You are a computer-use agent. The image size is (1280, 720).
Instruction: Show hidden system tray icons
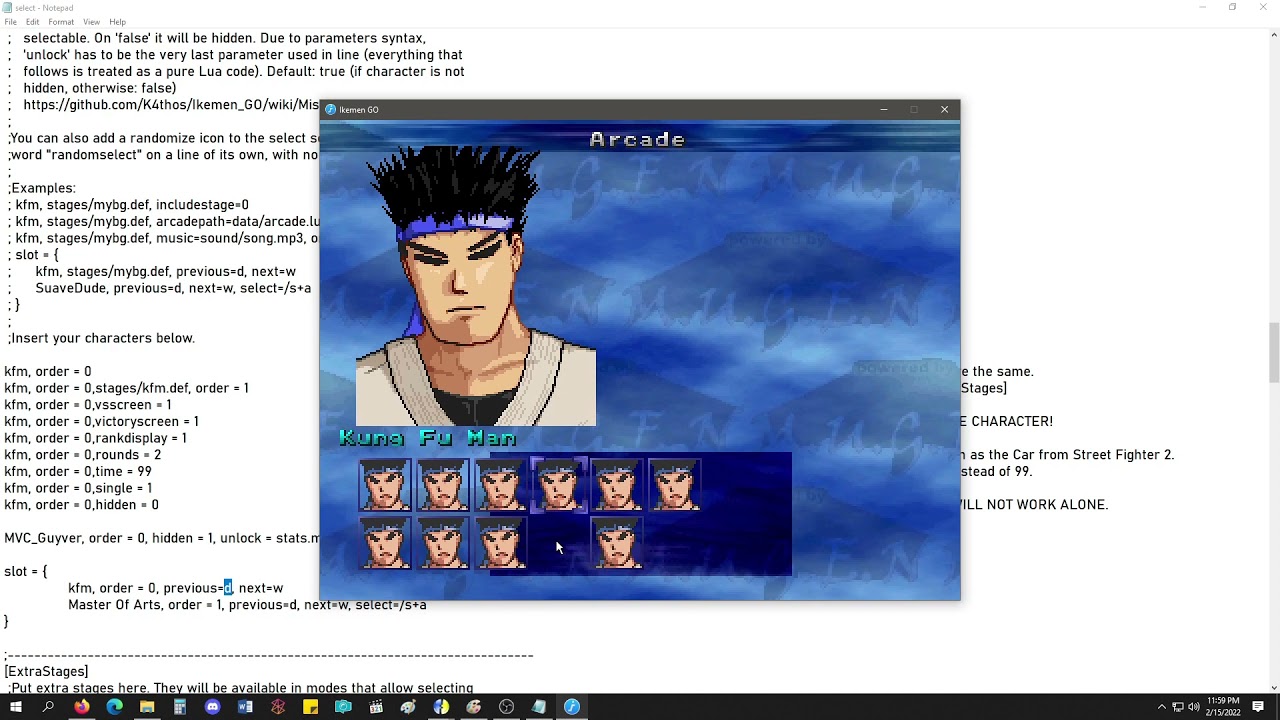[1161, 707]
